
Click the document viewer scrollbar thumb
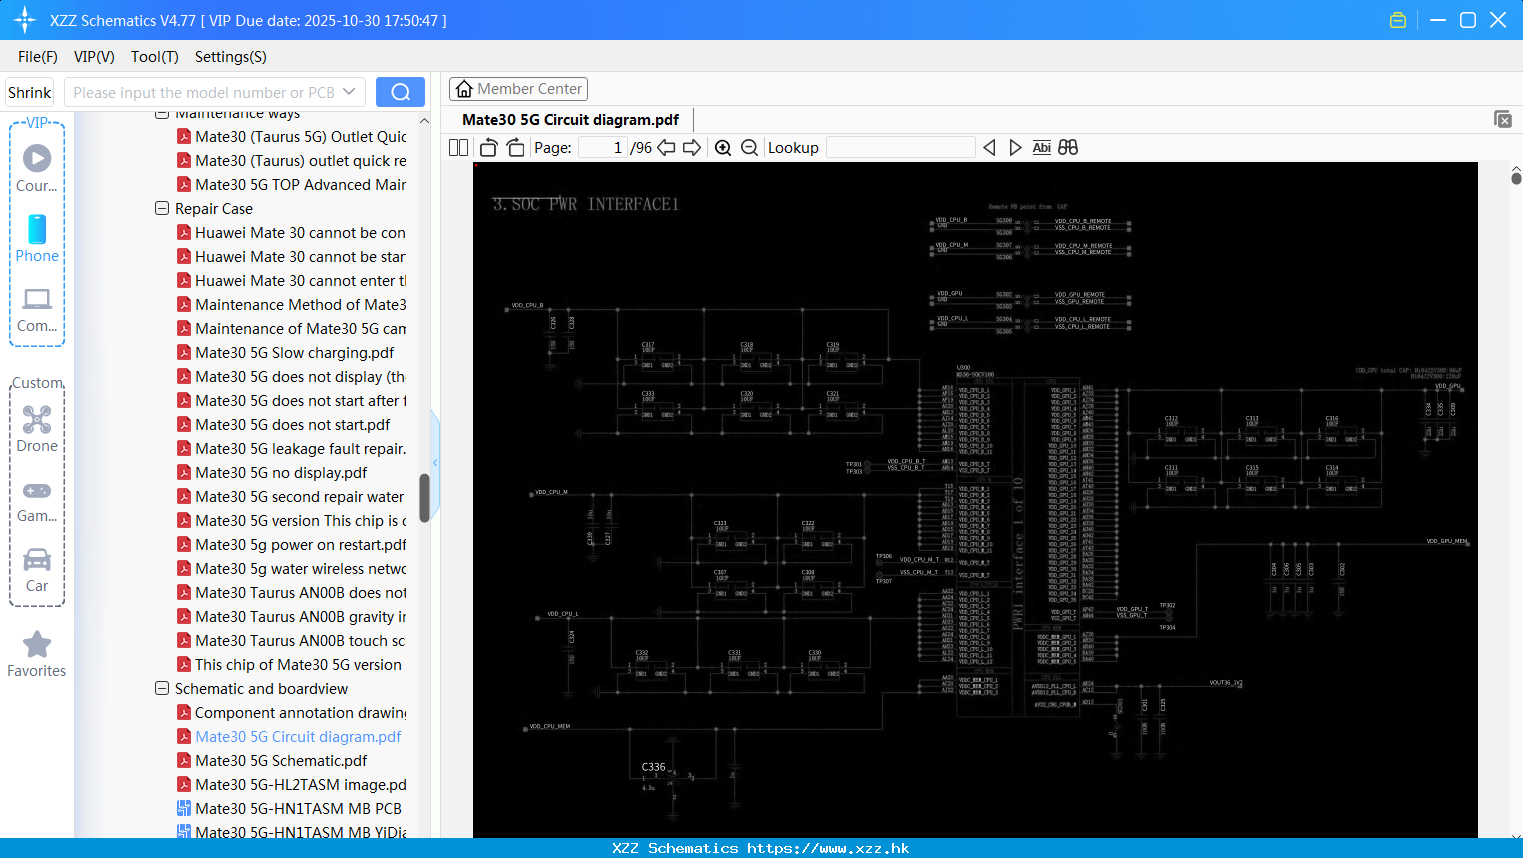[x=1516, y=178]
